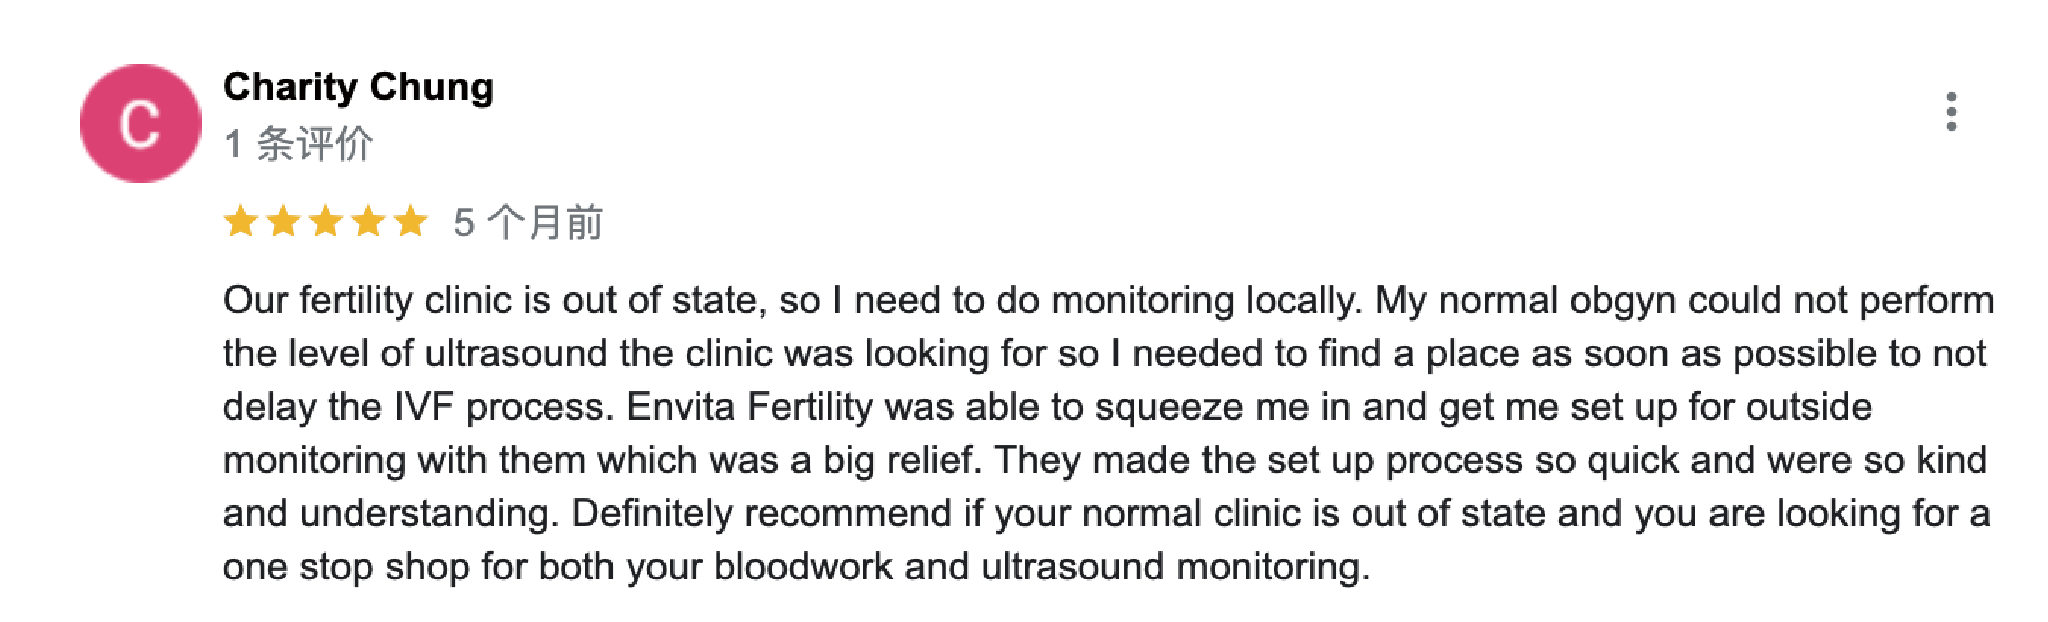Click the third rating star
The width and height of the screenshot is (2048, 622).
coord(326,221)
